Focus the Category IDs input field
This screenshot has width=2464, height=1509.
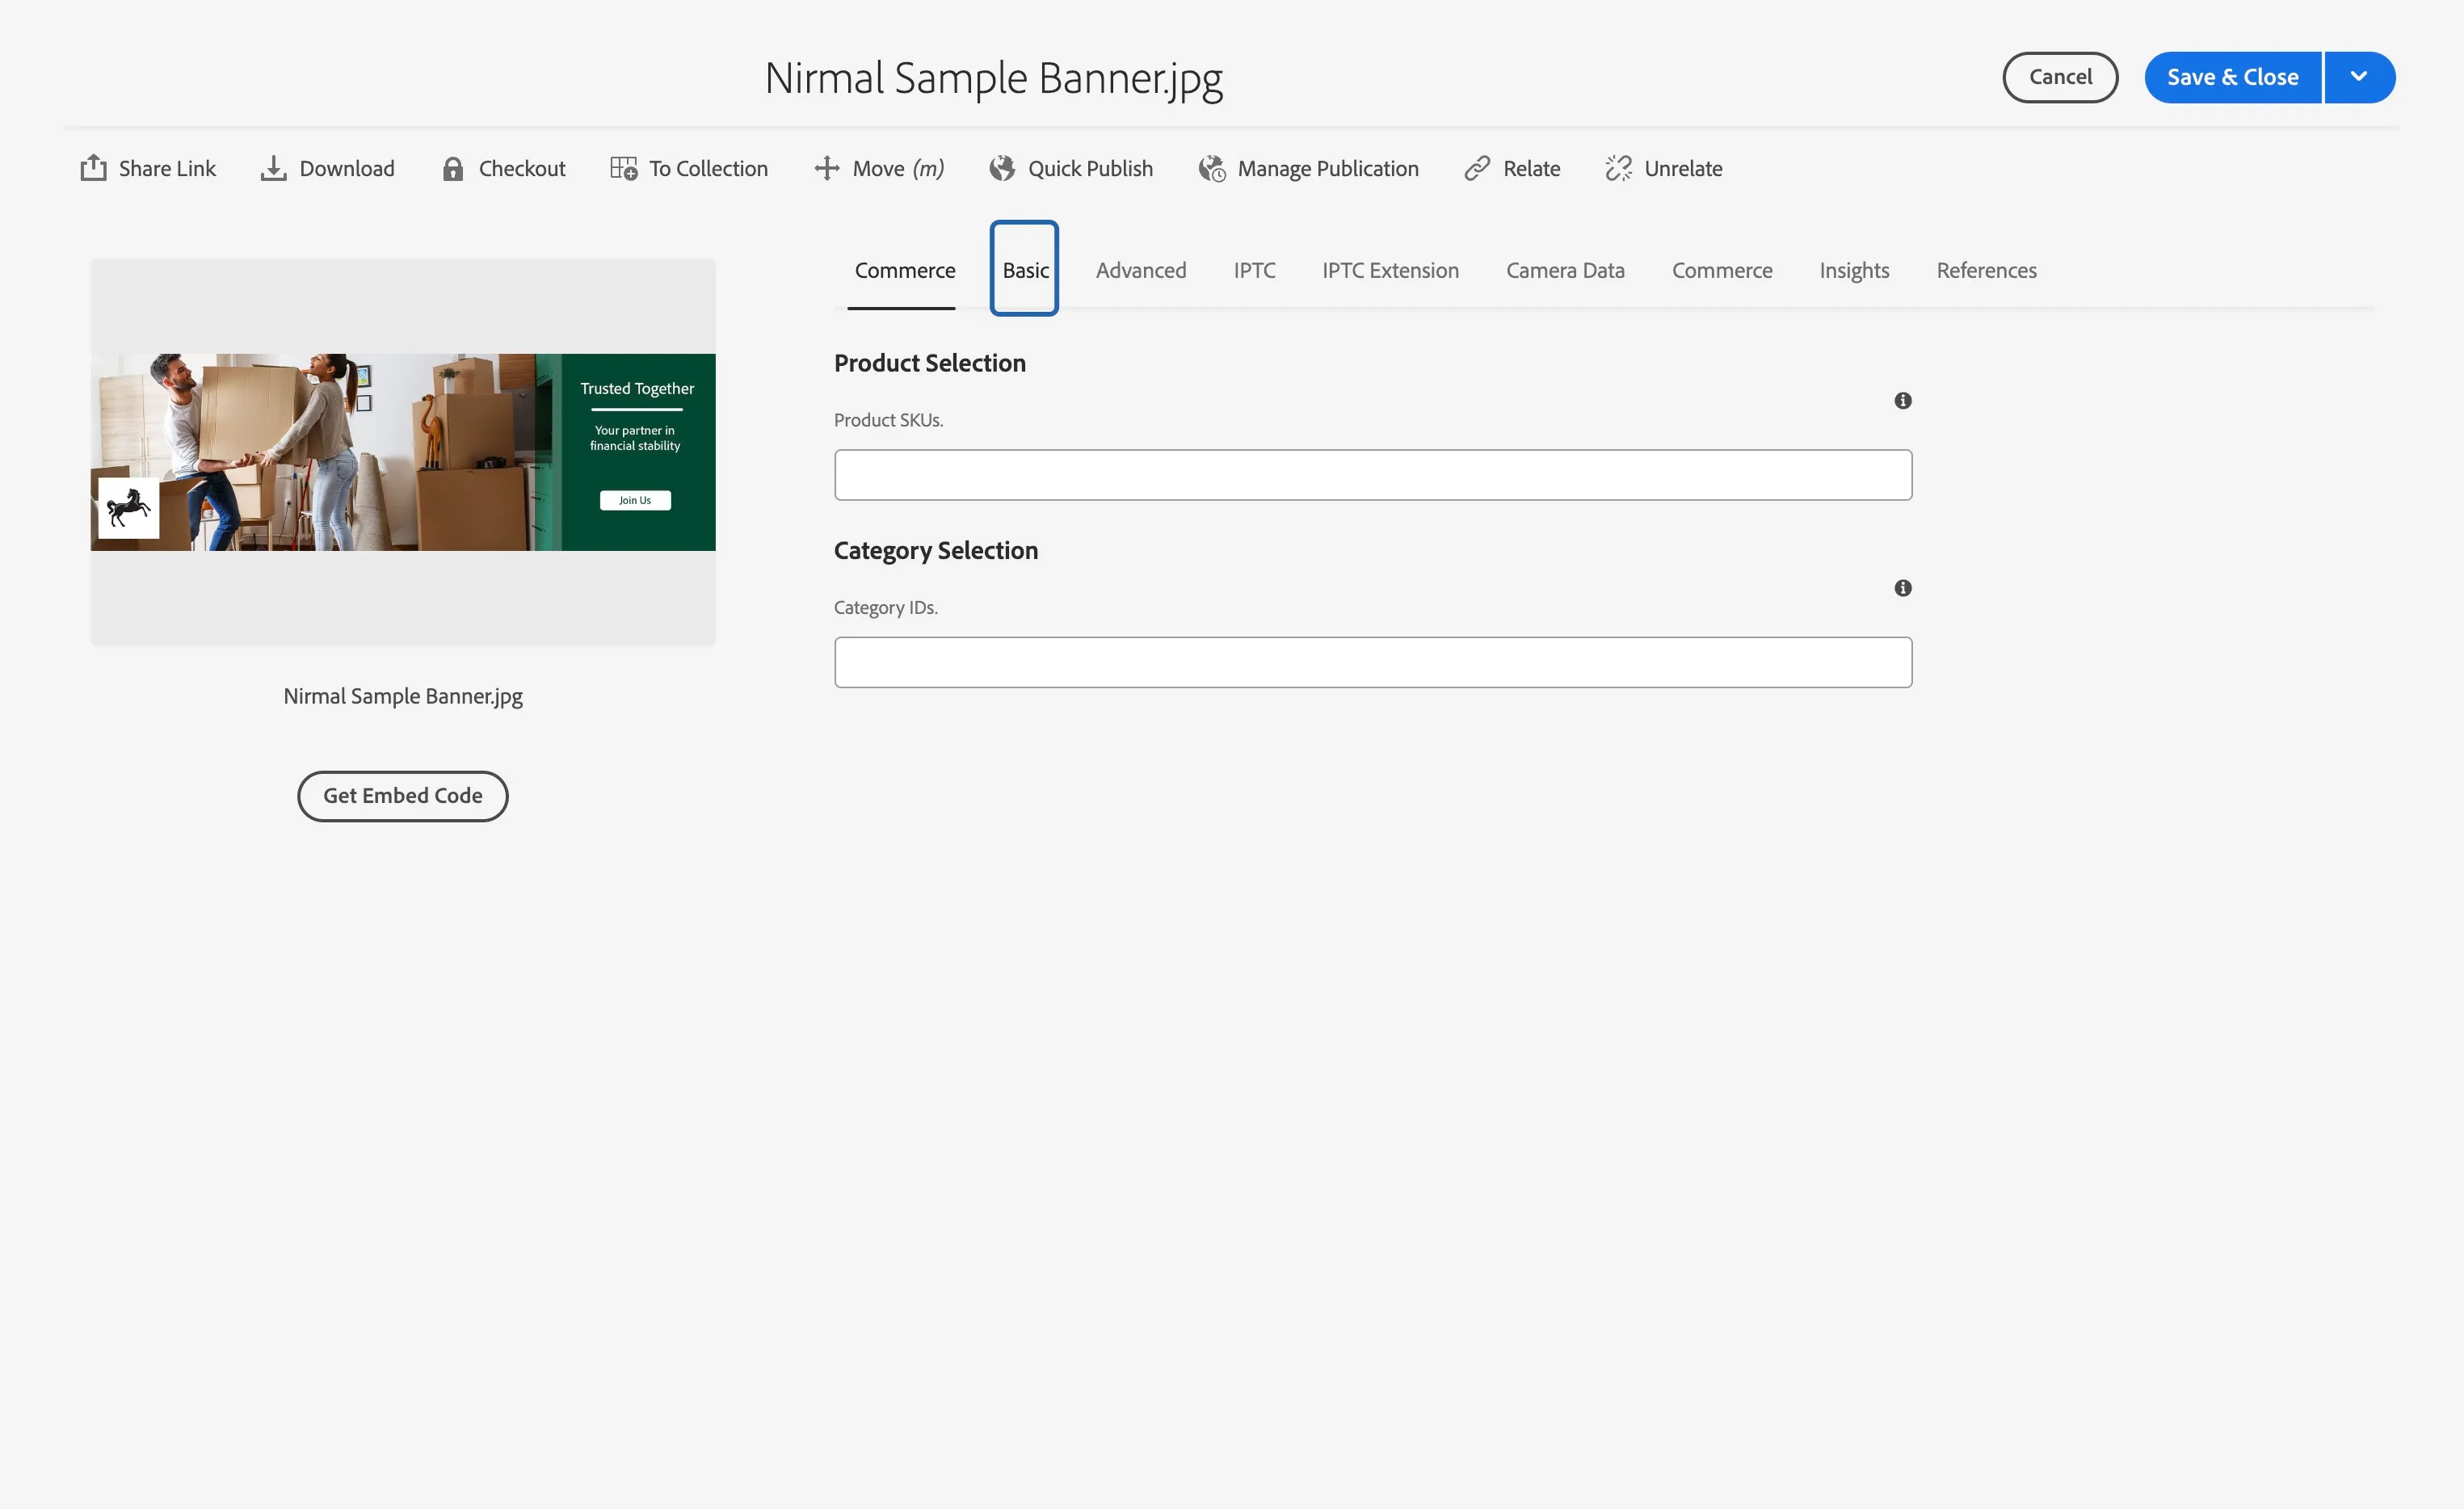(x=1373, y=662)
